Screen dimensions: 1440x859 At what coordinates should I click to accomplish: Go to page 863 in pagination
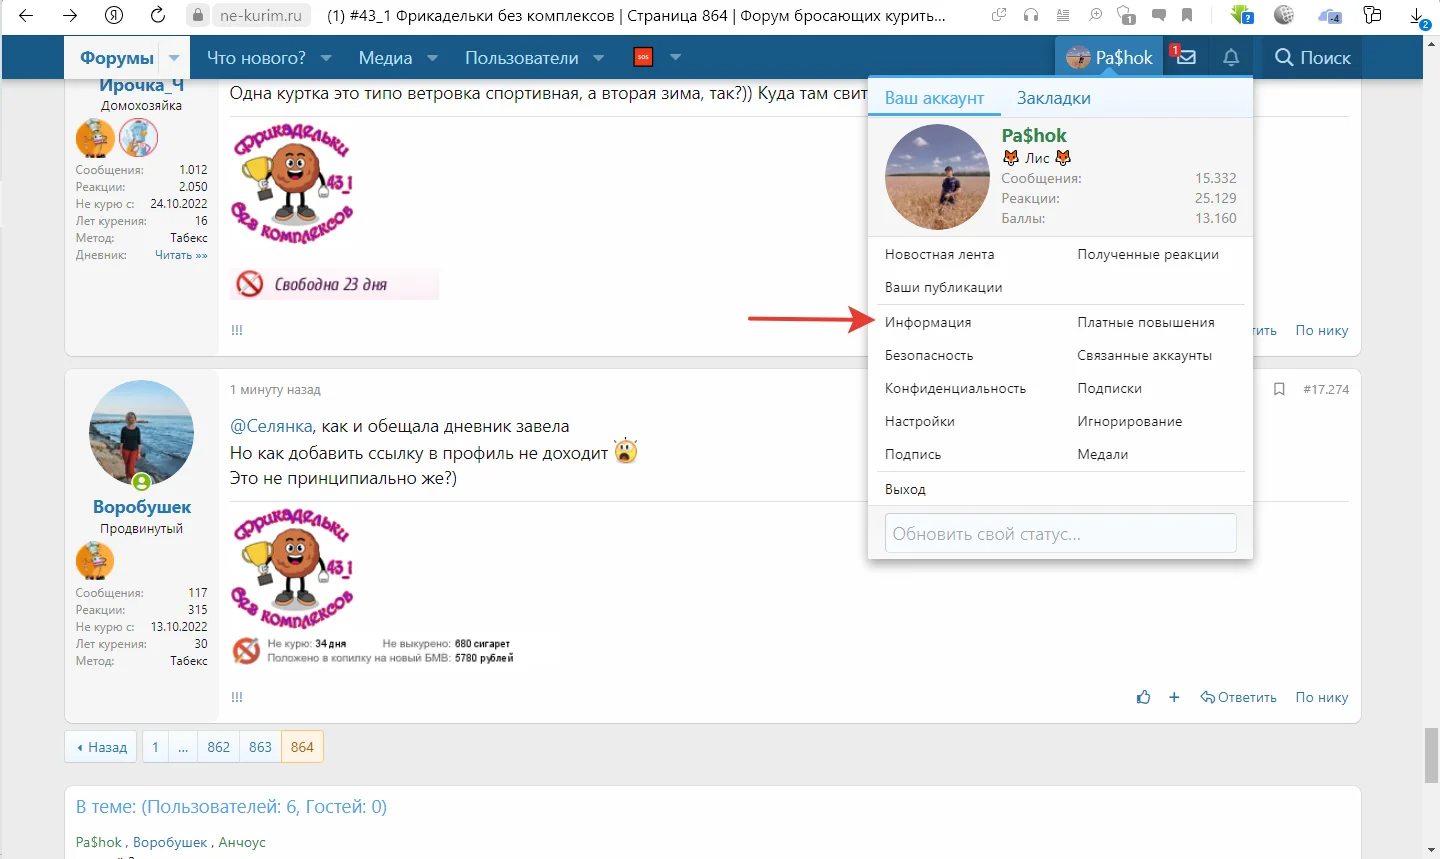point(260,747)
